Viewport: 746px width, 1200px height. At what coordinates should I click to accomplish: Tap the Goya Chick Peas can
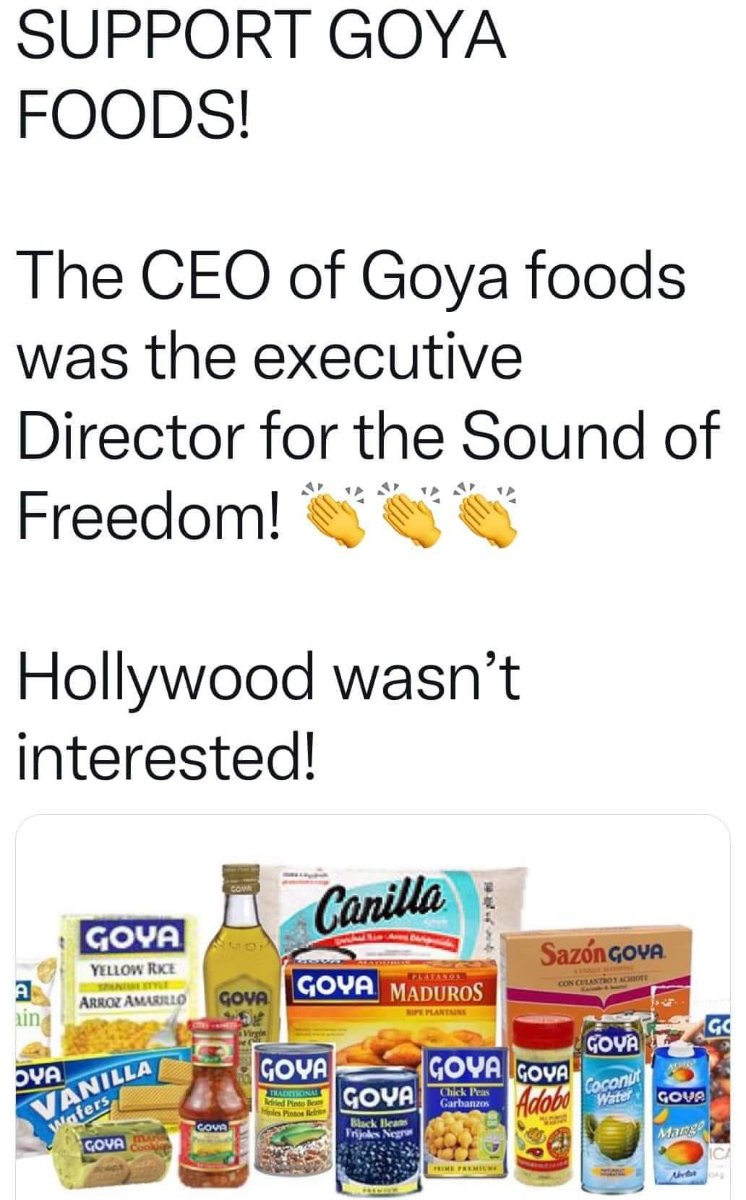(464, 1110)
